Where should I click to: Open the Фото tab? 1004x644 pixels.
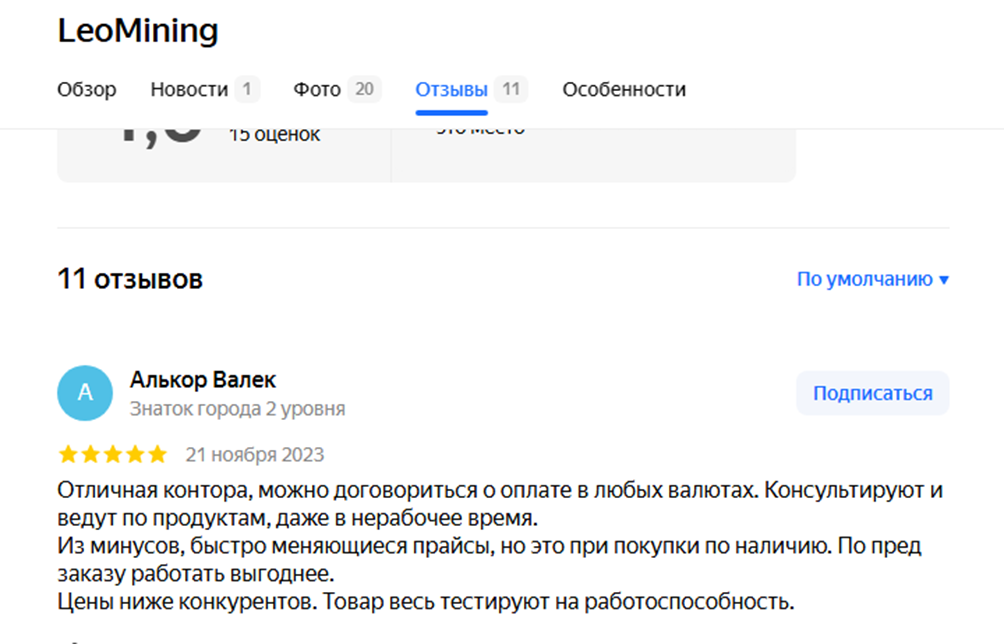point(337,89)
